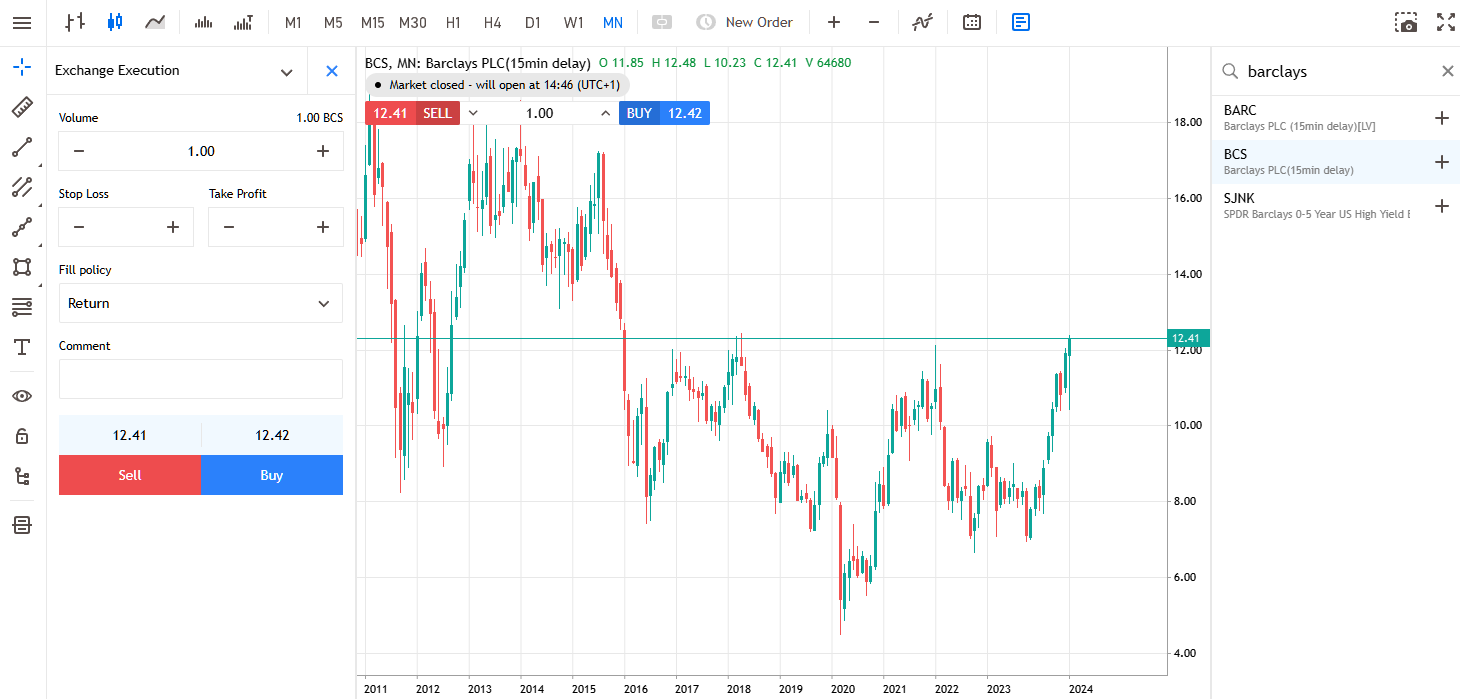Select the crosshair cursor tool
The width and height of the screenshot is (1460, 699).
pos(22,68)
